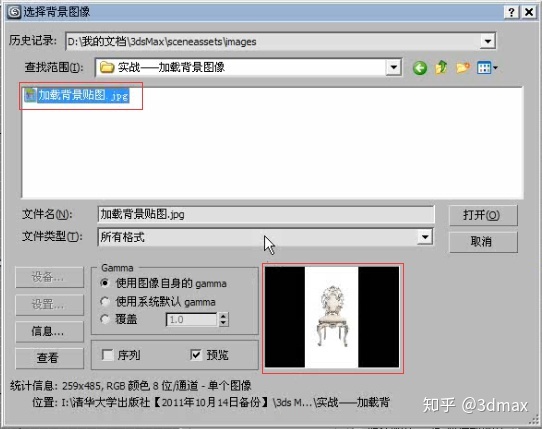This screenshot has height=429, width=542.
Task: Select 使用图像自身的 gamma radio
Action: tap(105, 283)
